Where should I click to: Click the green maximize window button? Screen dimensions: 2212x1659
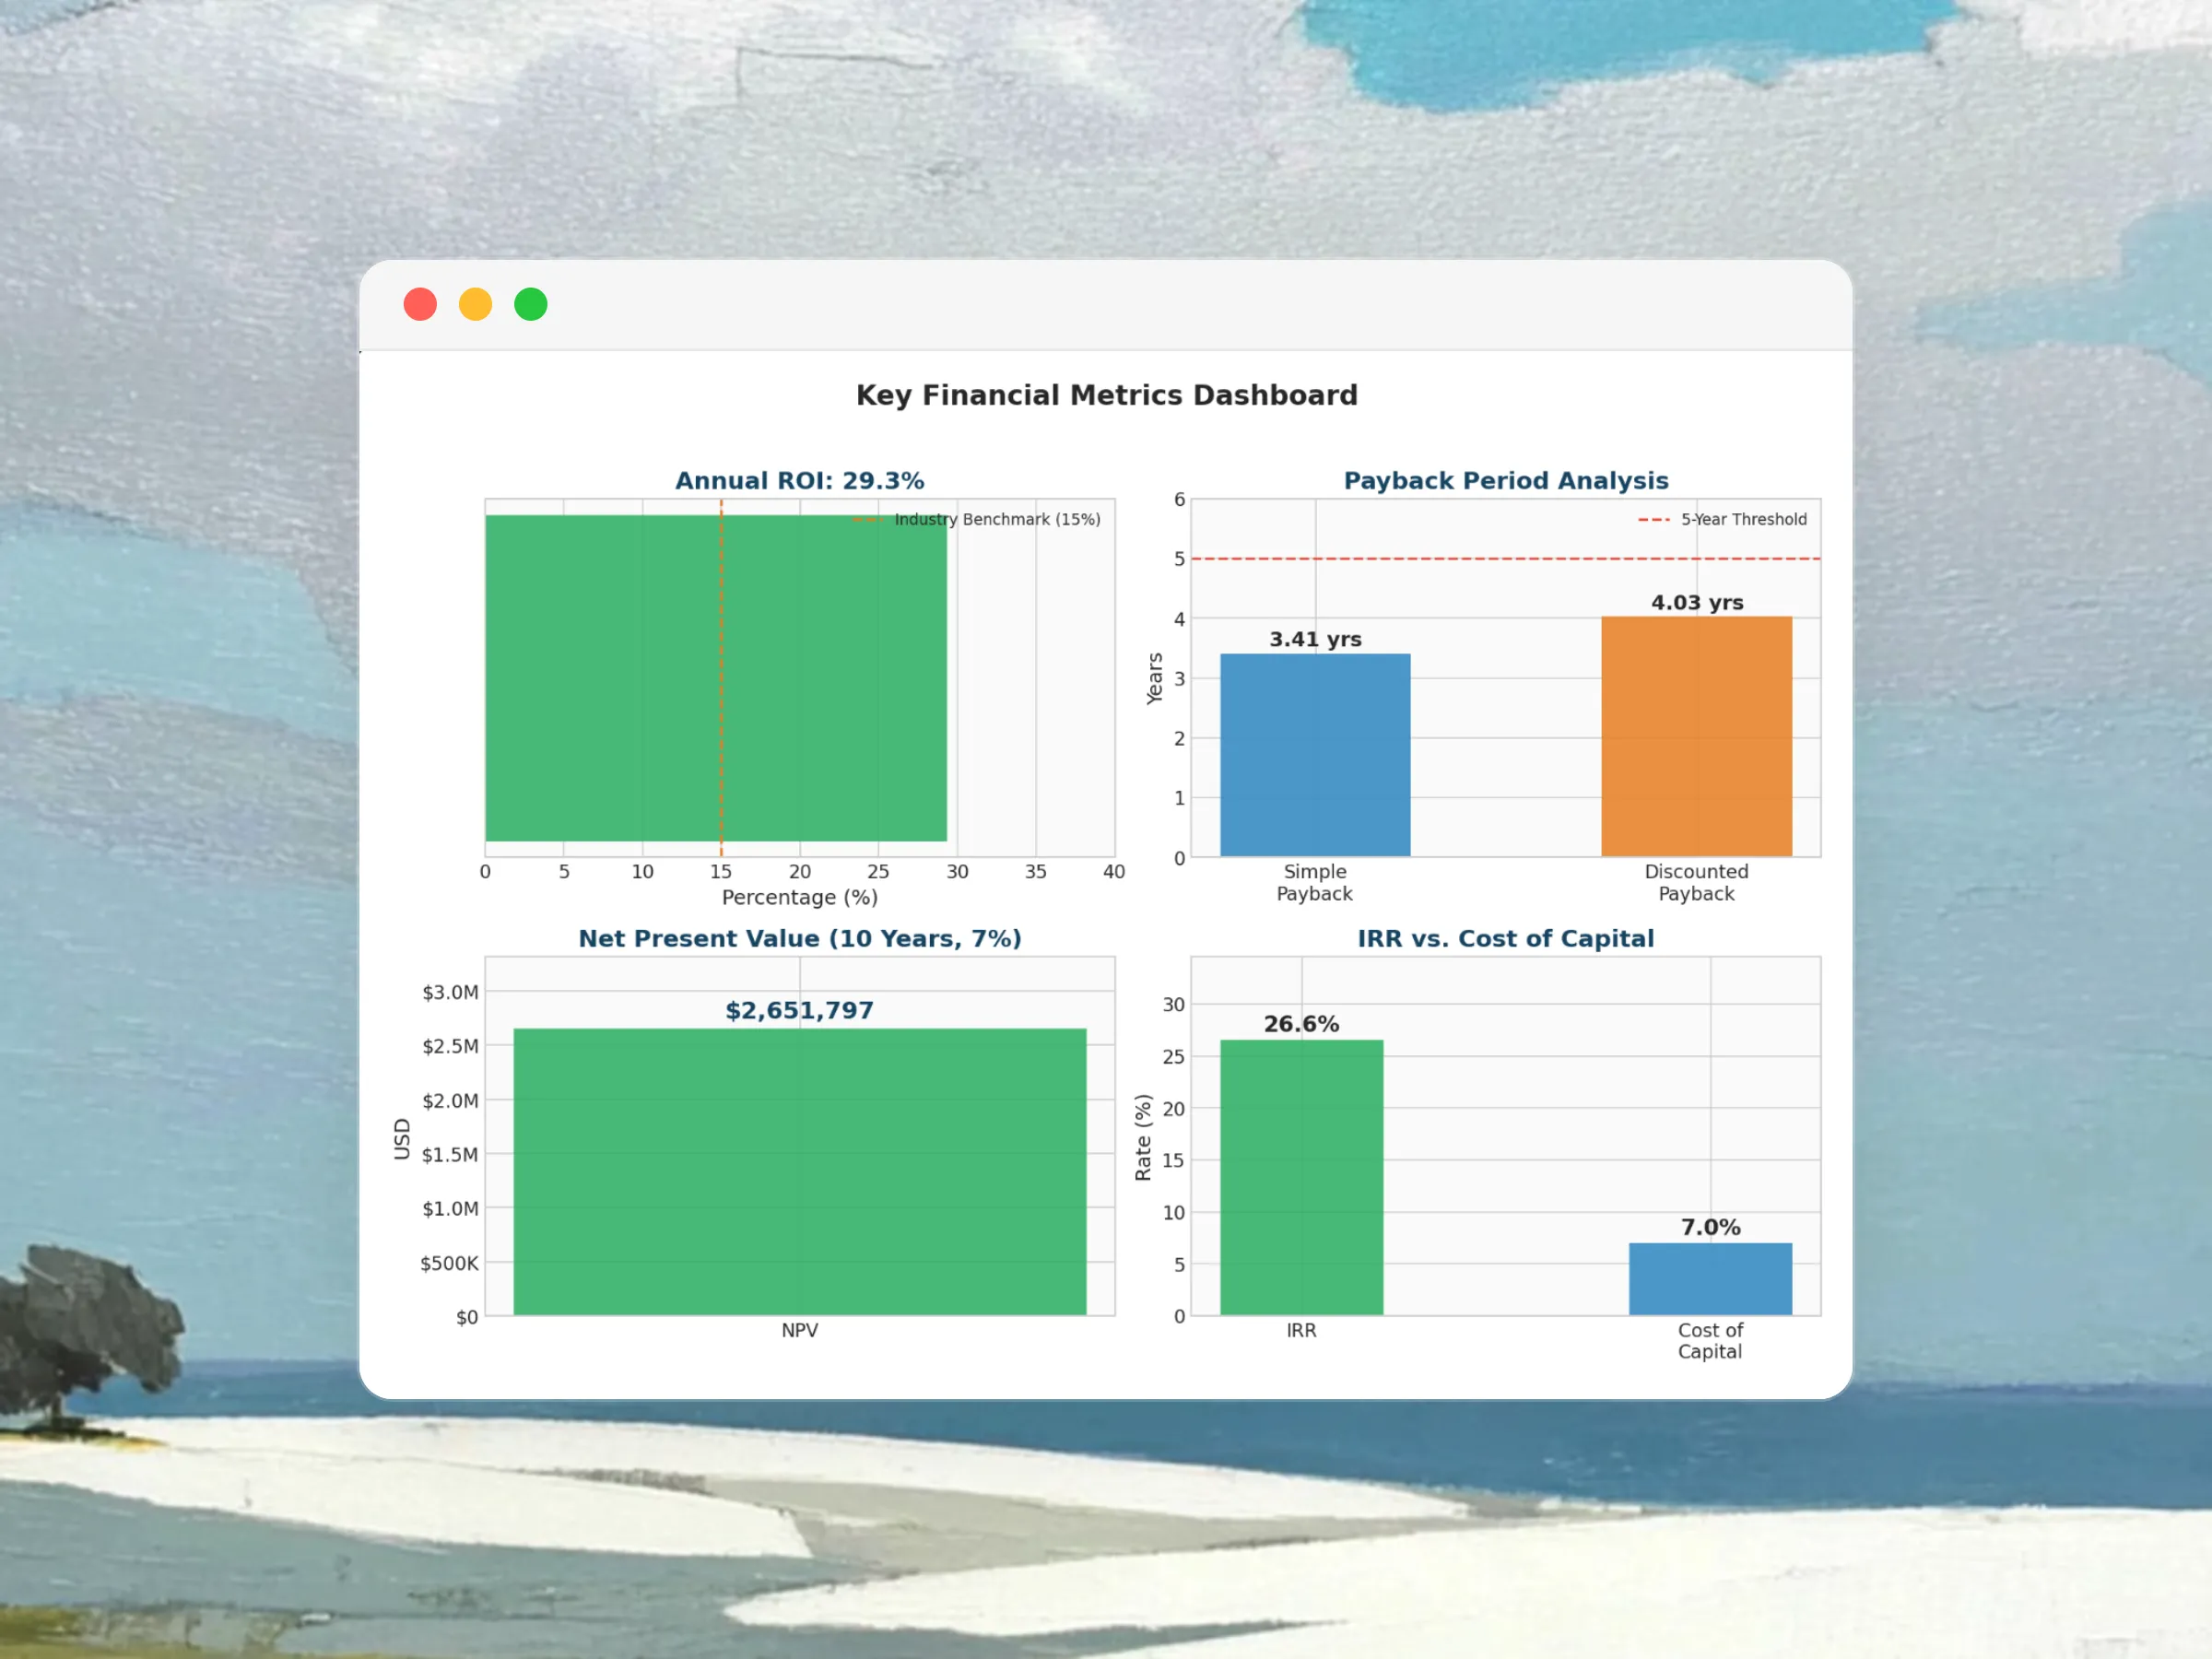click(531, 304)
